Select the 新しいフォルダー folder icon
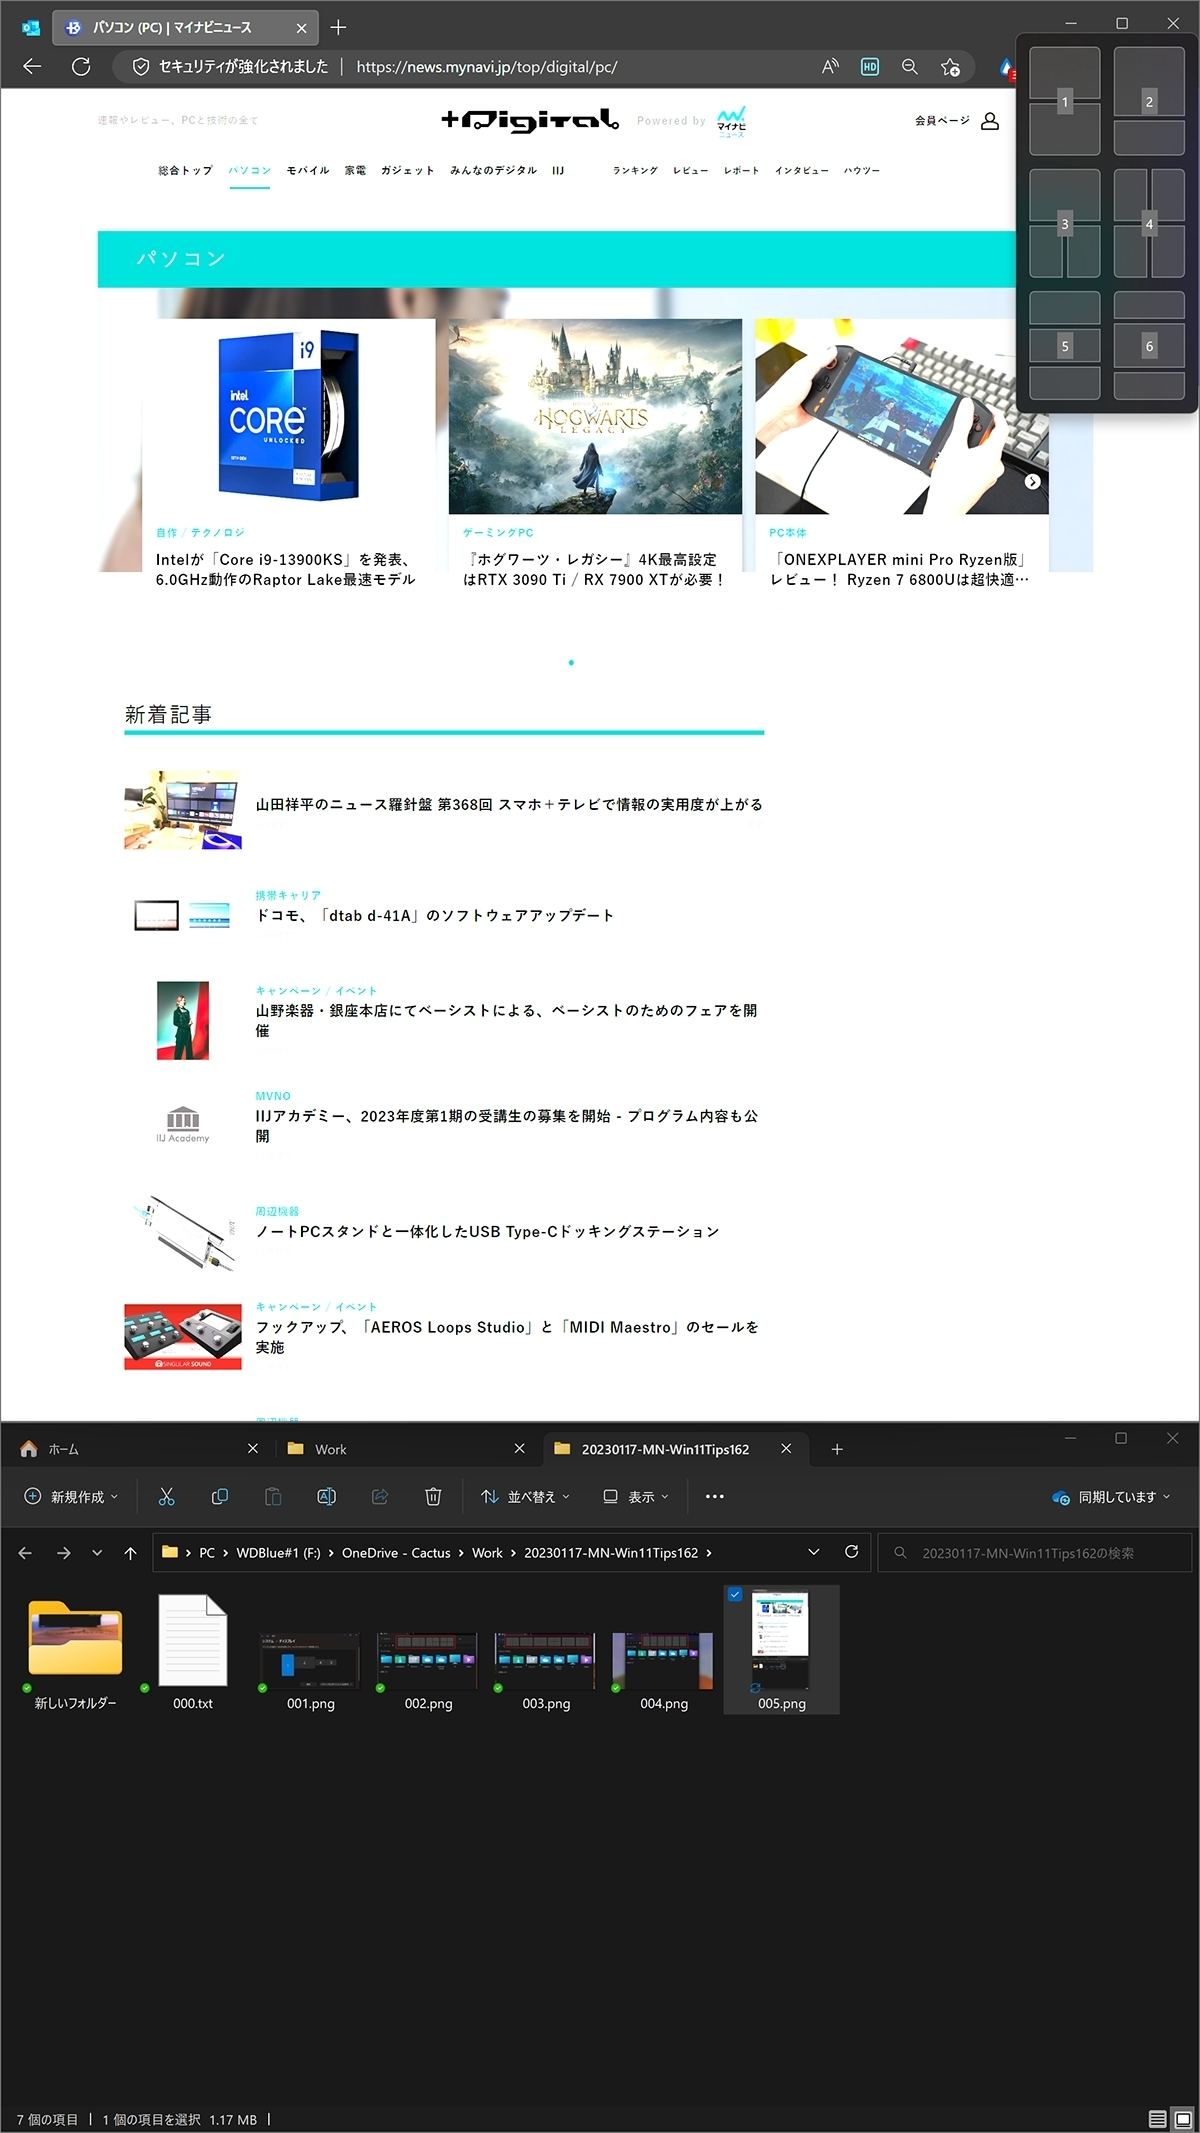The width and height of the screenshot is (1200, 2133). point(75,1638)
